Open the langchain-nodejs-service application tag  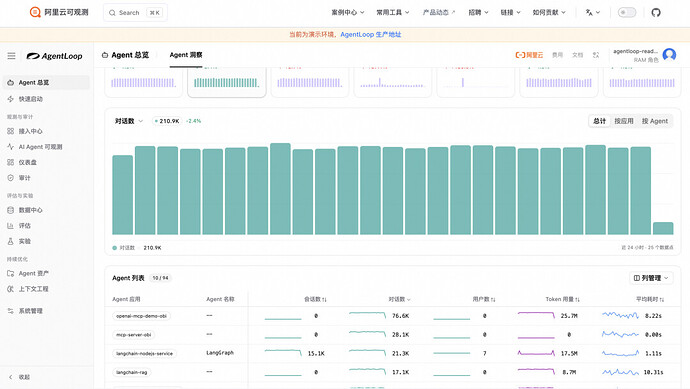[144, 353]
